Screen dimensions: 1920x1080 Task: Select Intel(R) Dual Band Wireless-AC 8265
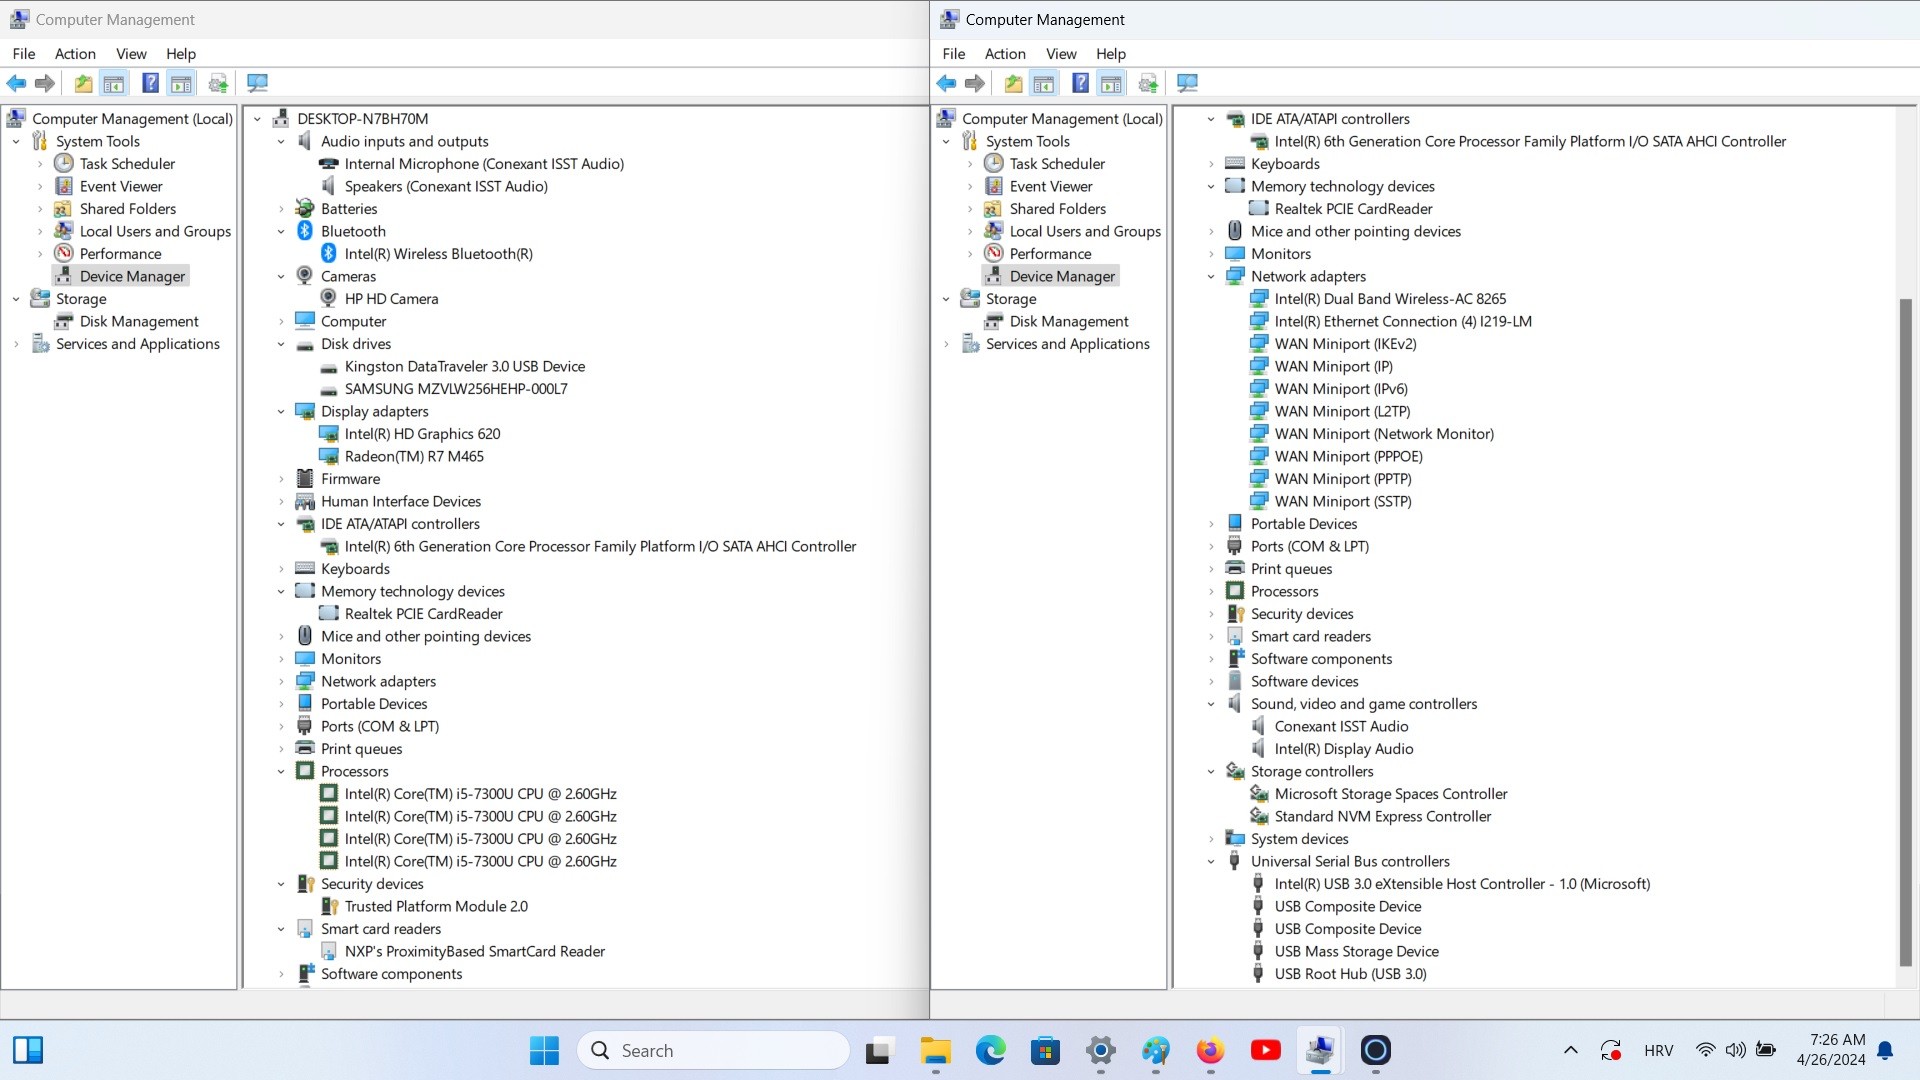[x=1390, y=299]
